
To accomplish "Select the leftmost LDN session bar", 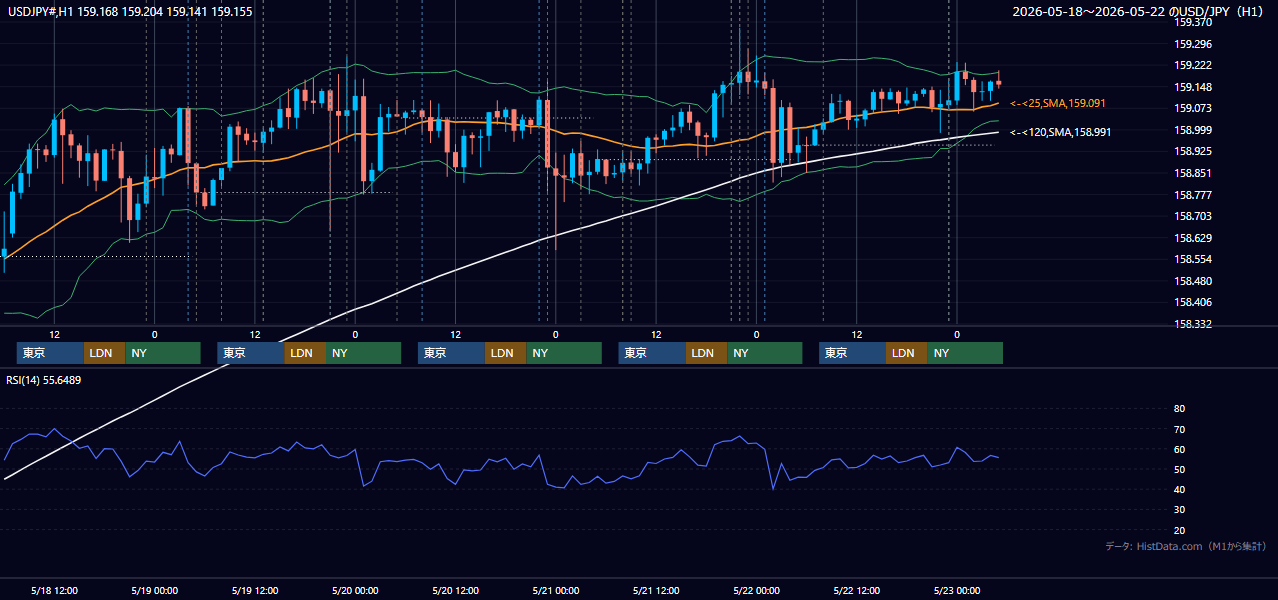I will [x=105, y=353].
